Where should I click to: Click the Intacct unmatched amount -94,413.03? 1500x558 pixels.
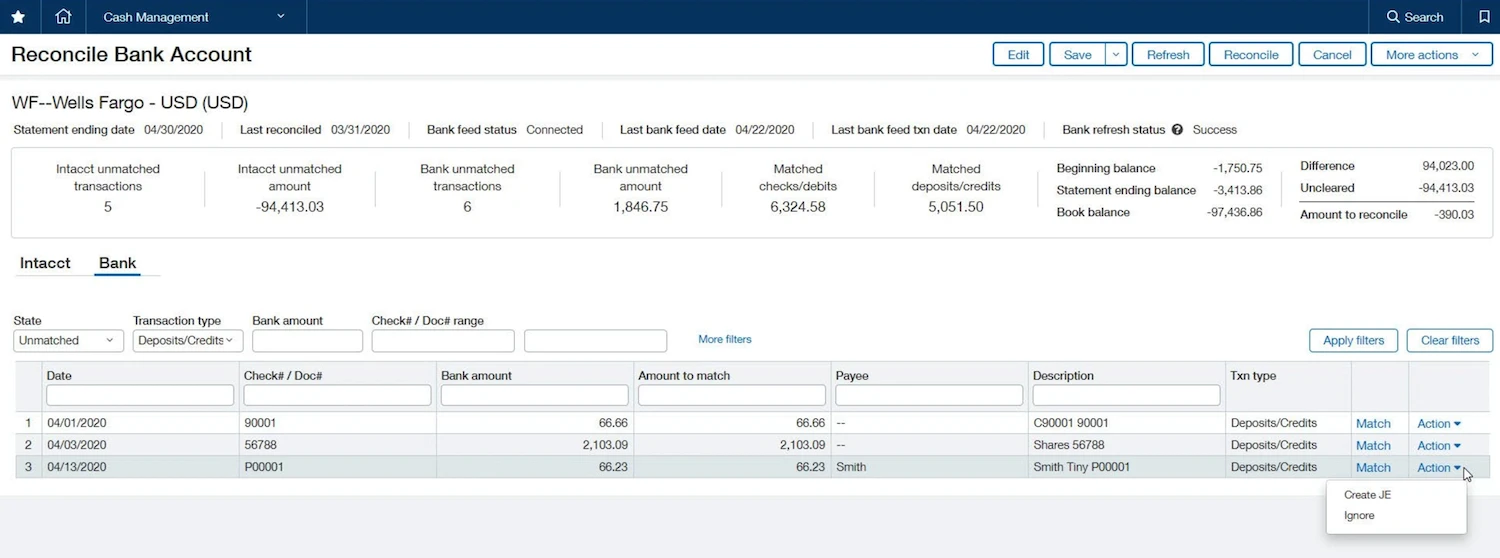[290, 207]
